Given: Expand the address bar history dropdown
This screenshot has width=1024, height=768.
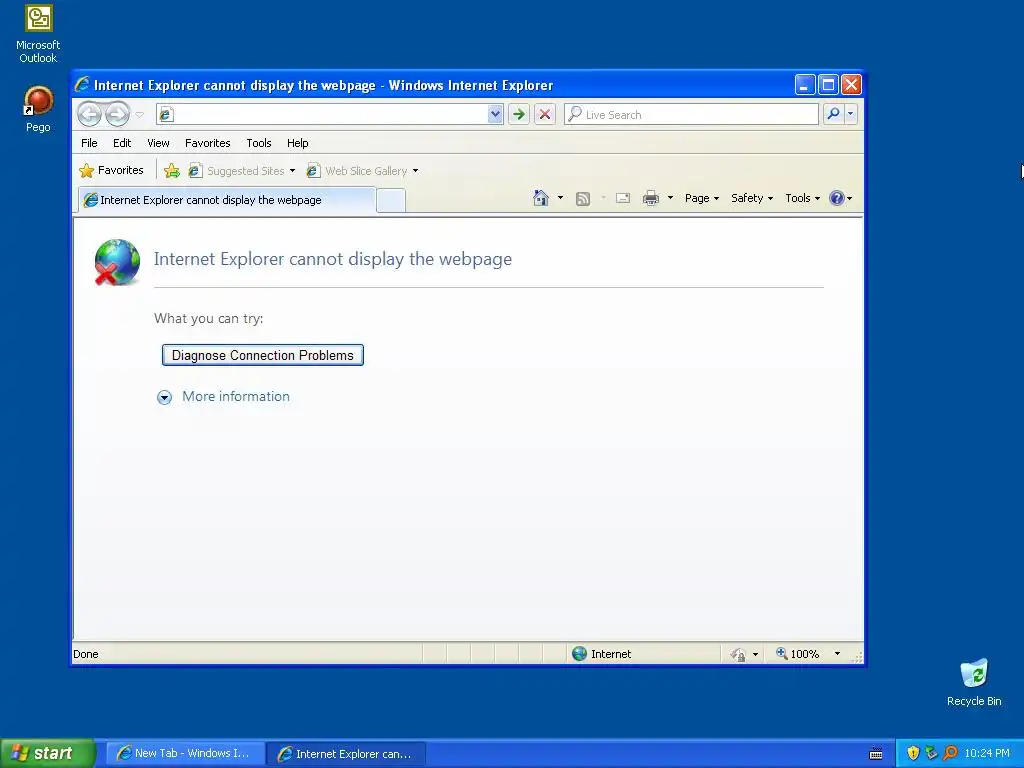Looking at the screenshot, I should [x=495, y=114].
